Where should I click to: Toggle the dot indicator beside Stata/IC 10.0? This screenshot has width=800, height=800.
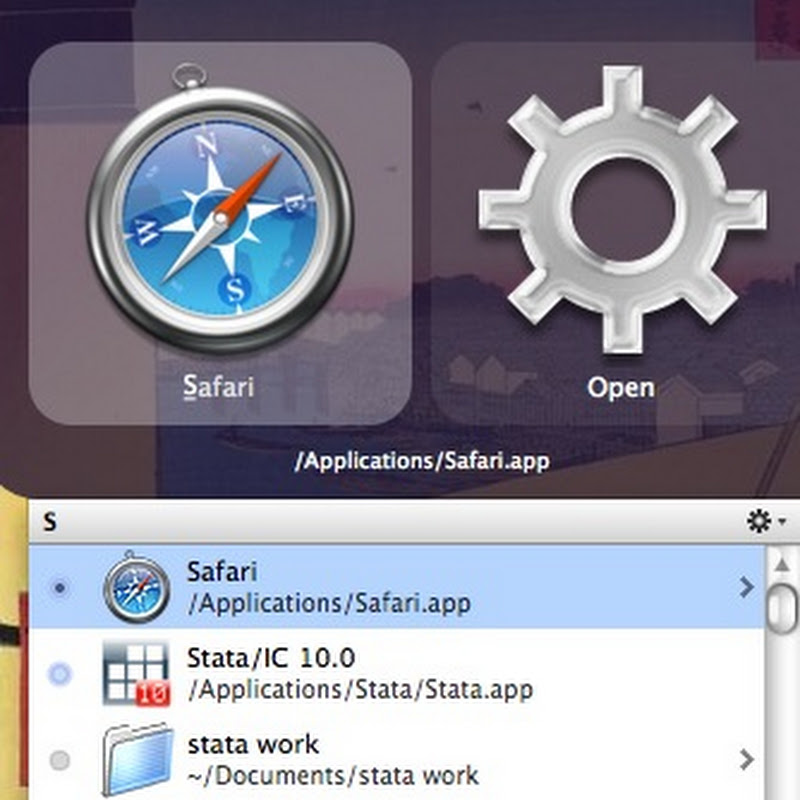pos(60,675)
